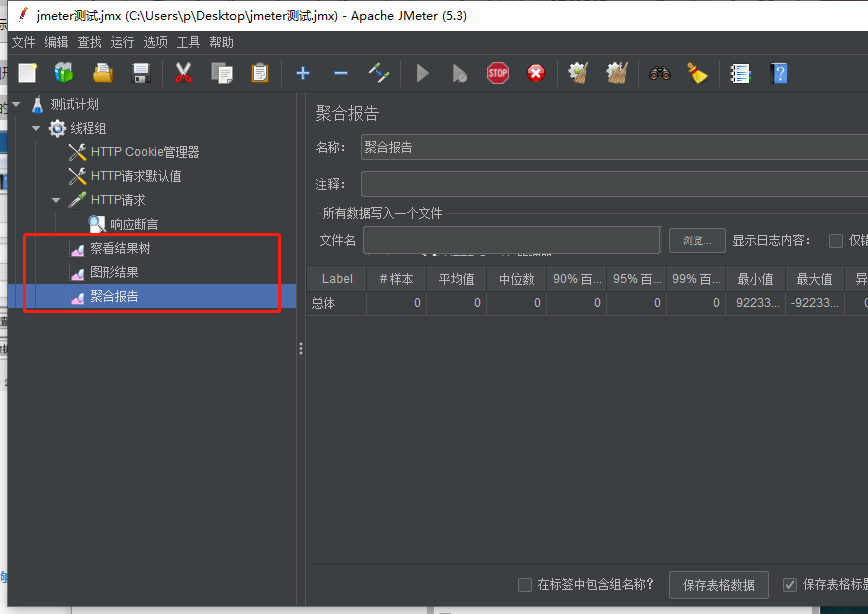Screen dimensions: 868x614
Task: Reset search with yellow broom icon
Action: tap(698, 73)
